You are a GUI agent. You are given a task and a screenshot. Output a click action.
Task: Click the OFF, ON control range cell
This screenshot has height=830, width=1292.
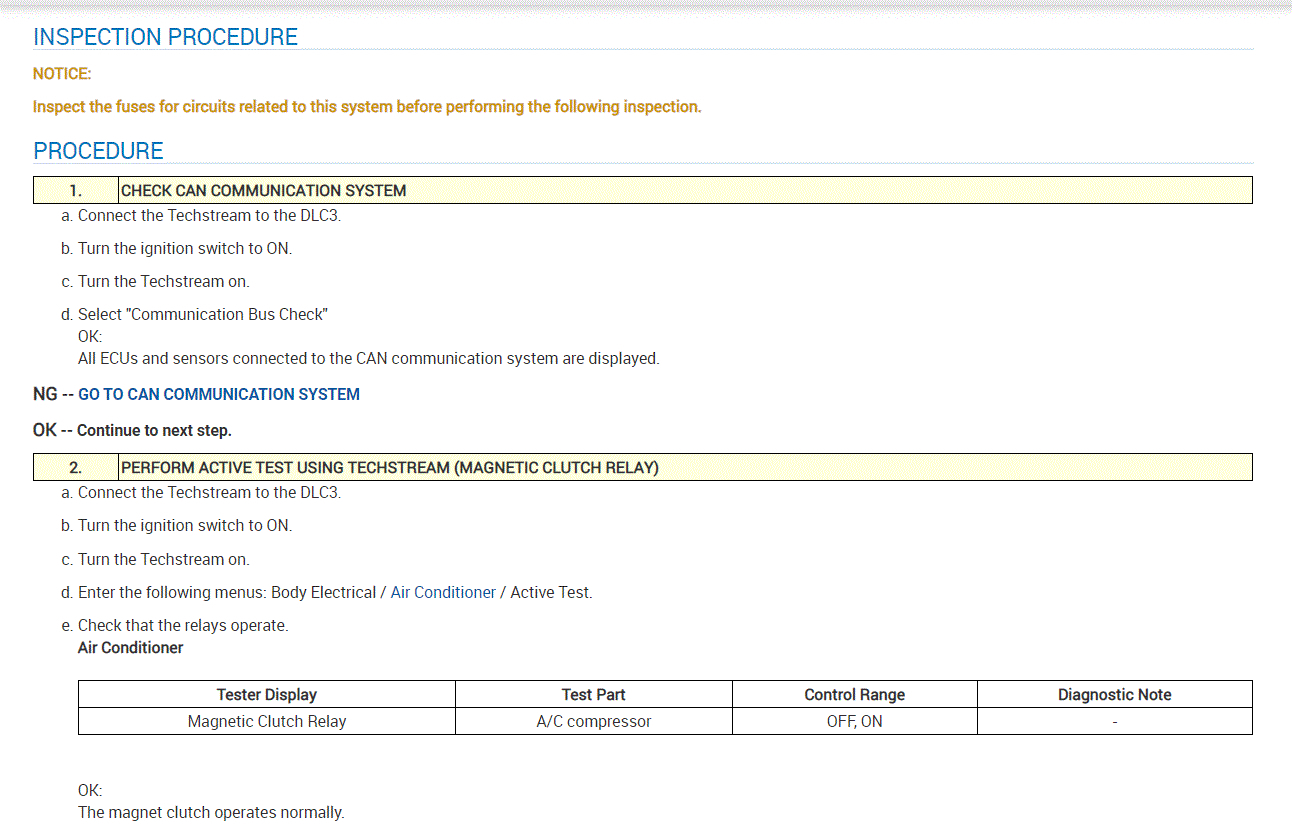pyautogui.click(x=854, y=721)
